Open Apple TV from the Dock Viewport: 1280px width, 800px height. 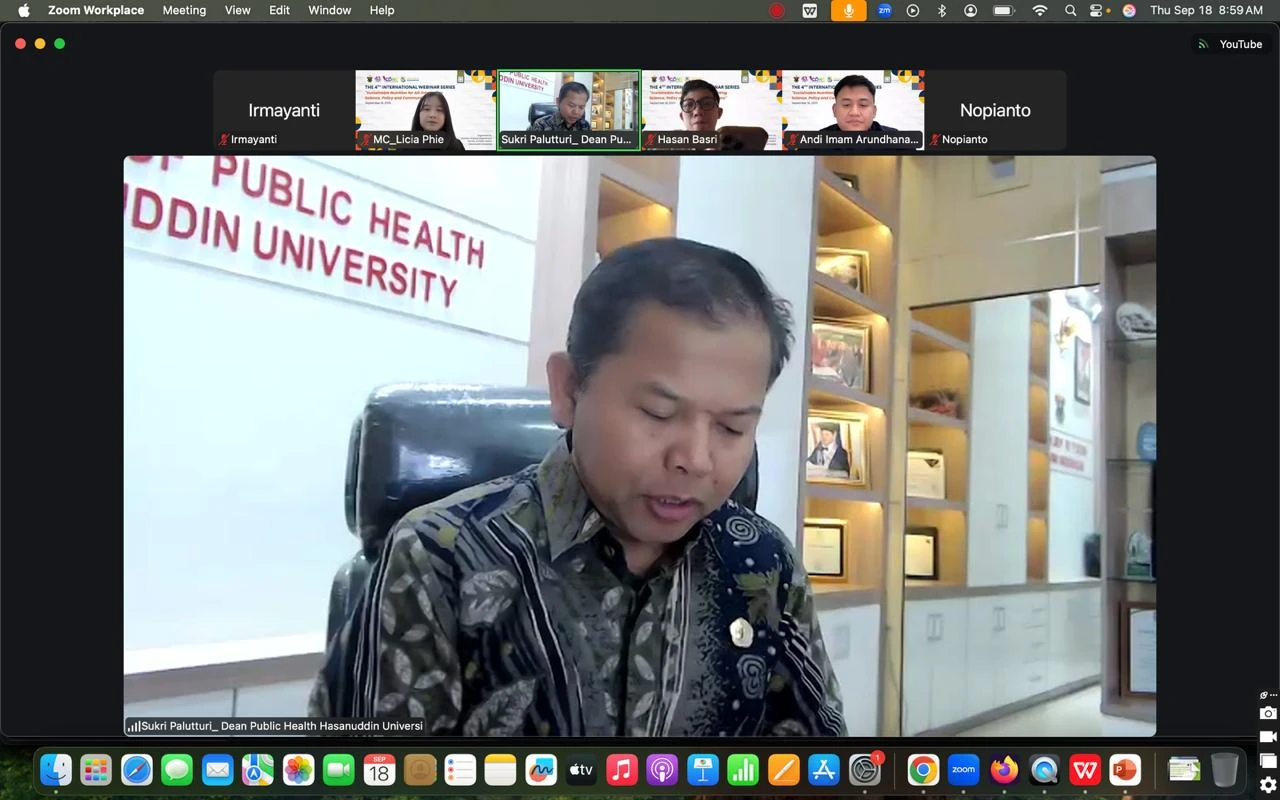pyautogui.click(x=581, y=770)
